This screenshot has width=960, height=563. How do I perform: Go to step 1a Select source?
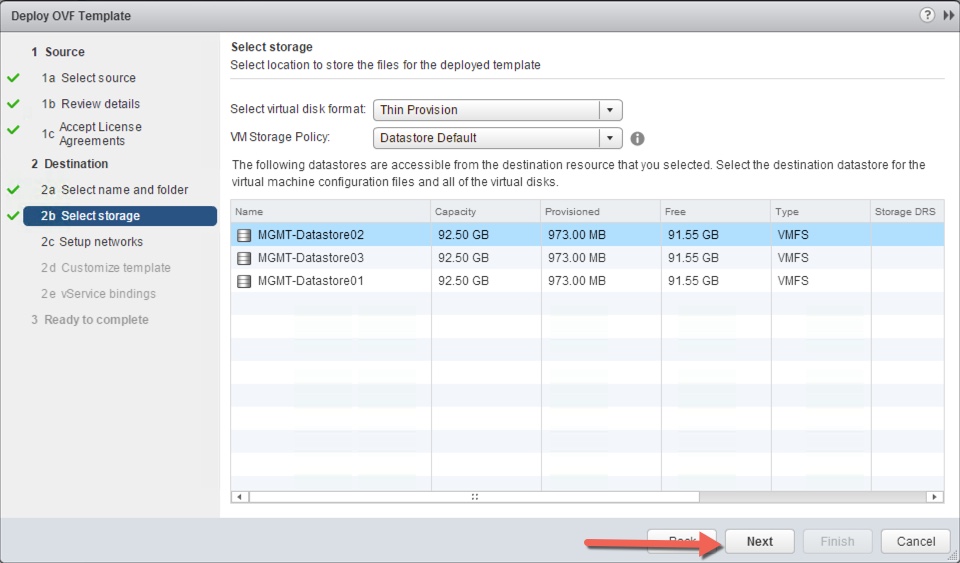point(98,78)
